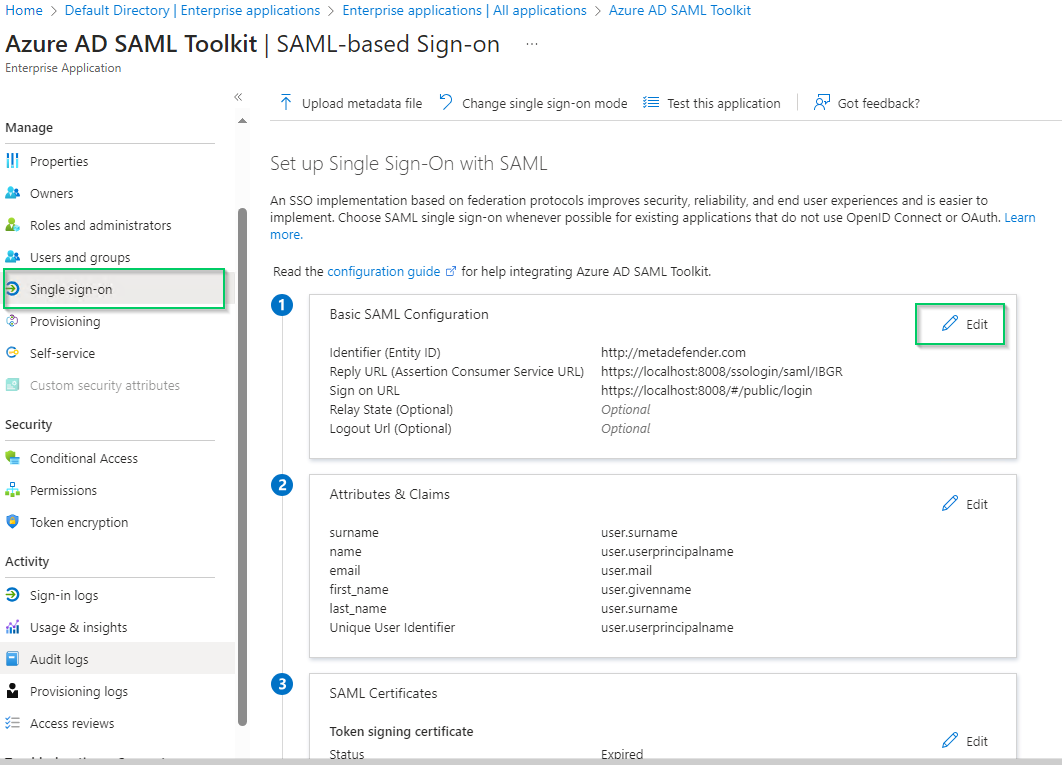Click the Audit logs icon
1062x765 pixels.
[x=12, y=659]
